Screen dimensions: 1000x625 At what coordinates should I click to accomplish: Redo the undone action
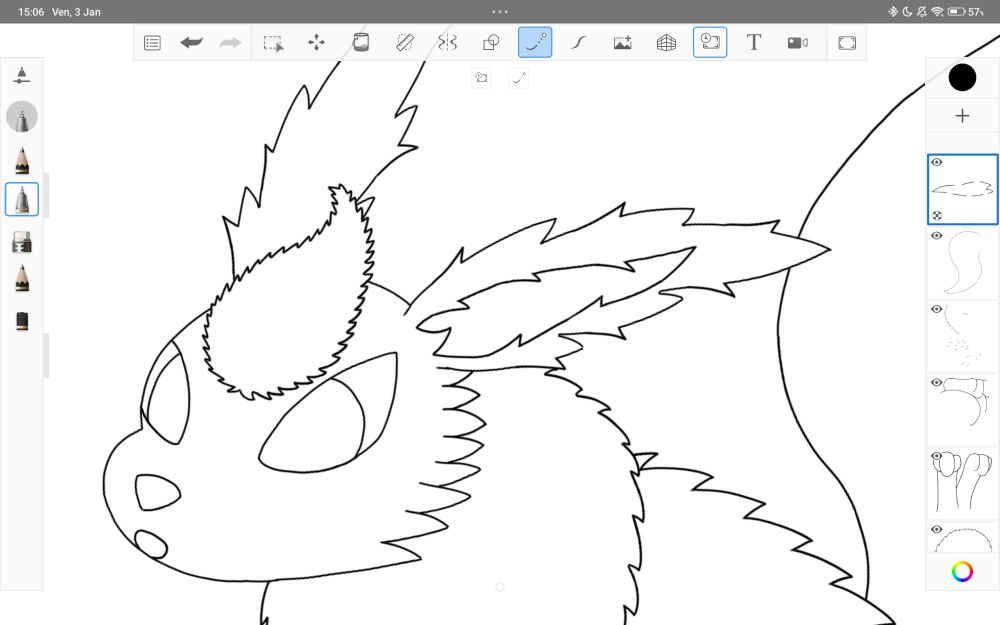pos(230,43)
